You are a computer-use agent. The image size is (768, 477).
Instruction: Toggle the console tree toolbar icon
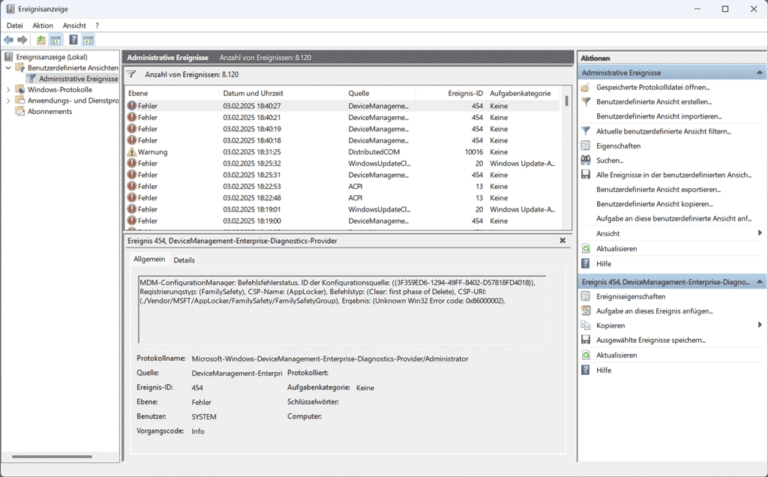click(55, 40)
